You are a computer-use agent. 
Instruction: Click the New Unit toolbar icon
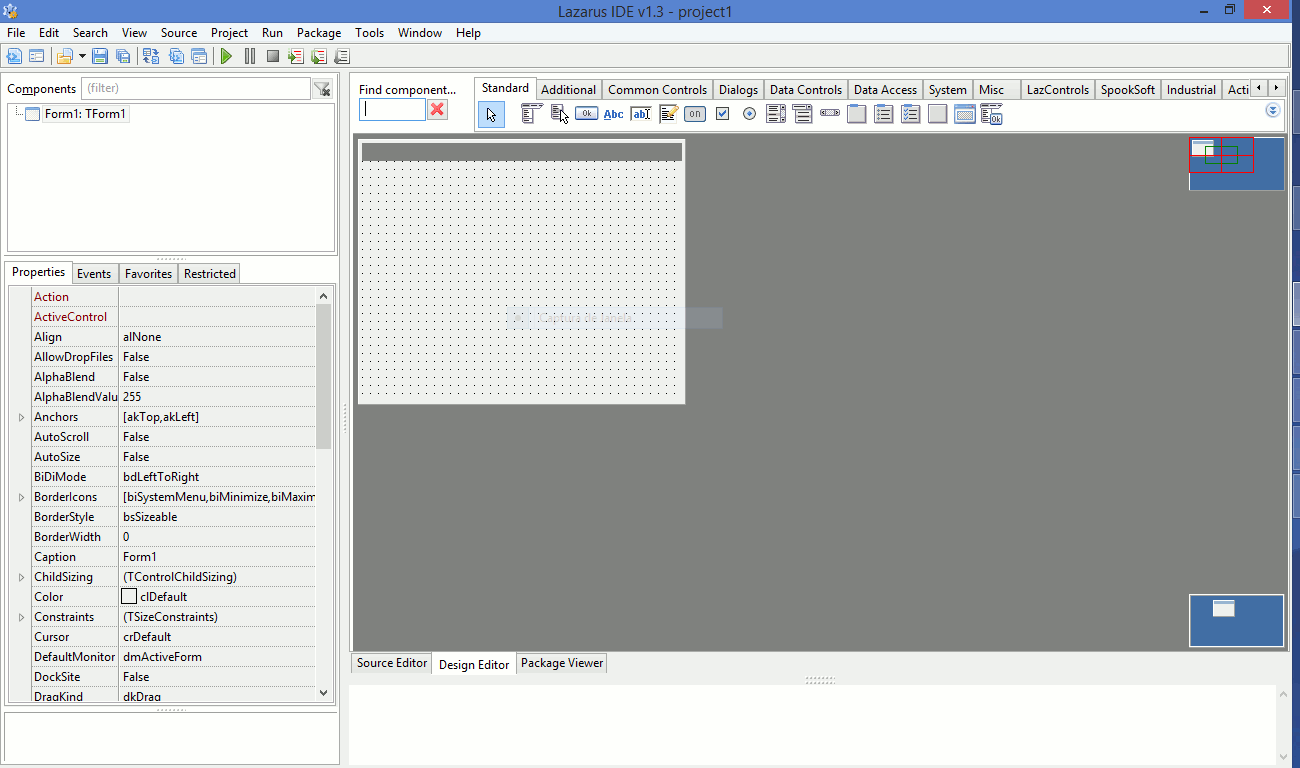coord(14,56)
